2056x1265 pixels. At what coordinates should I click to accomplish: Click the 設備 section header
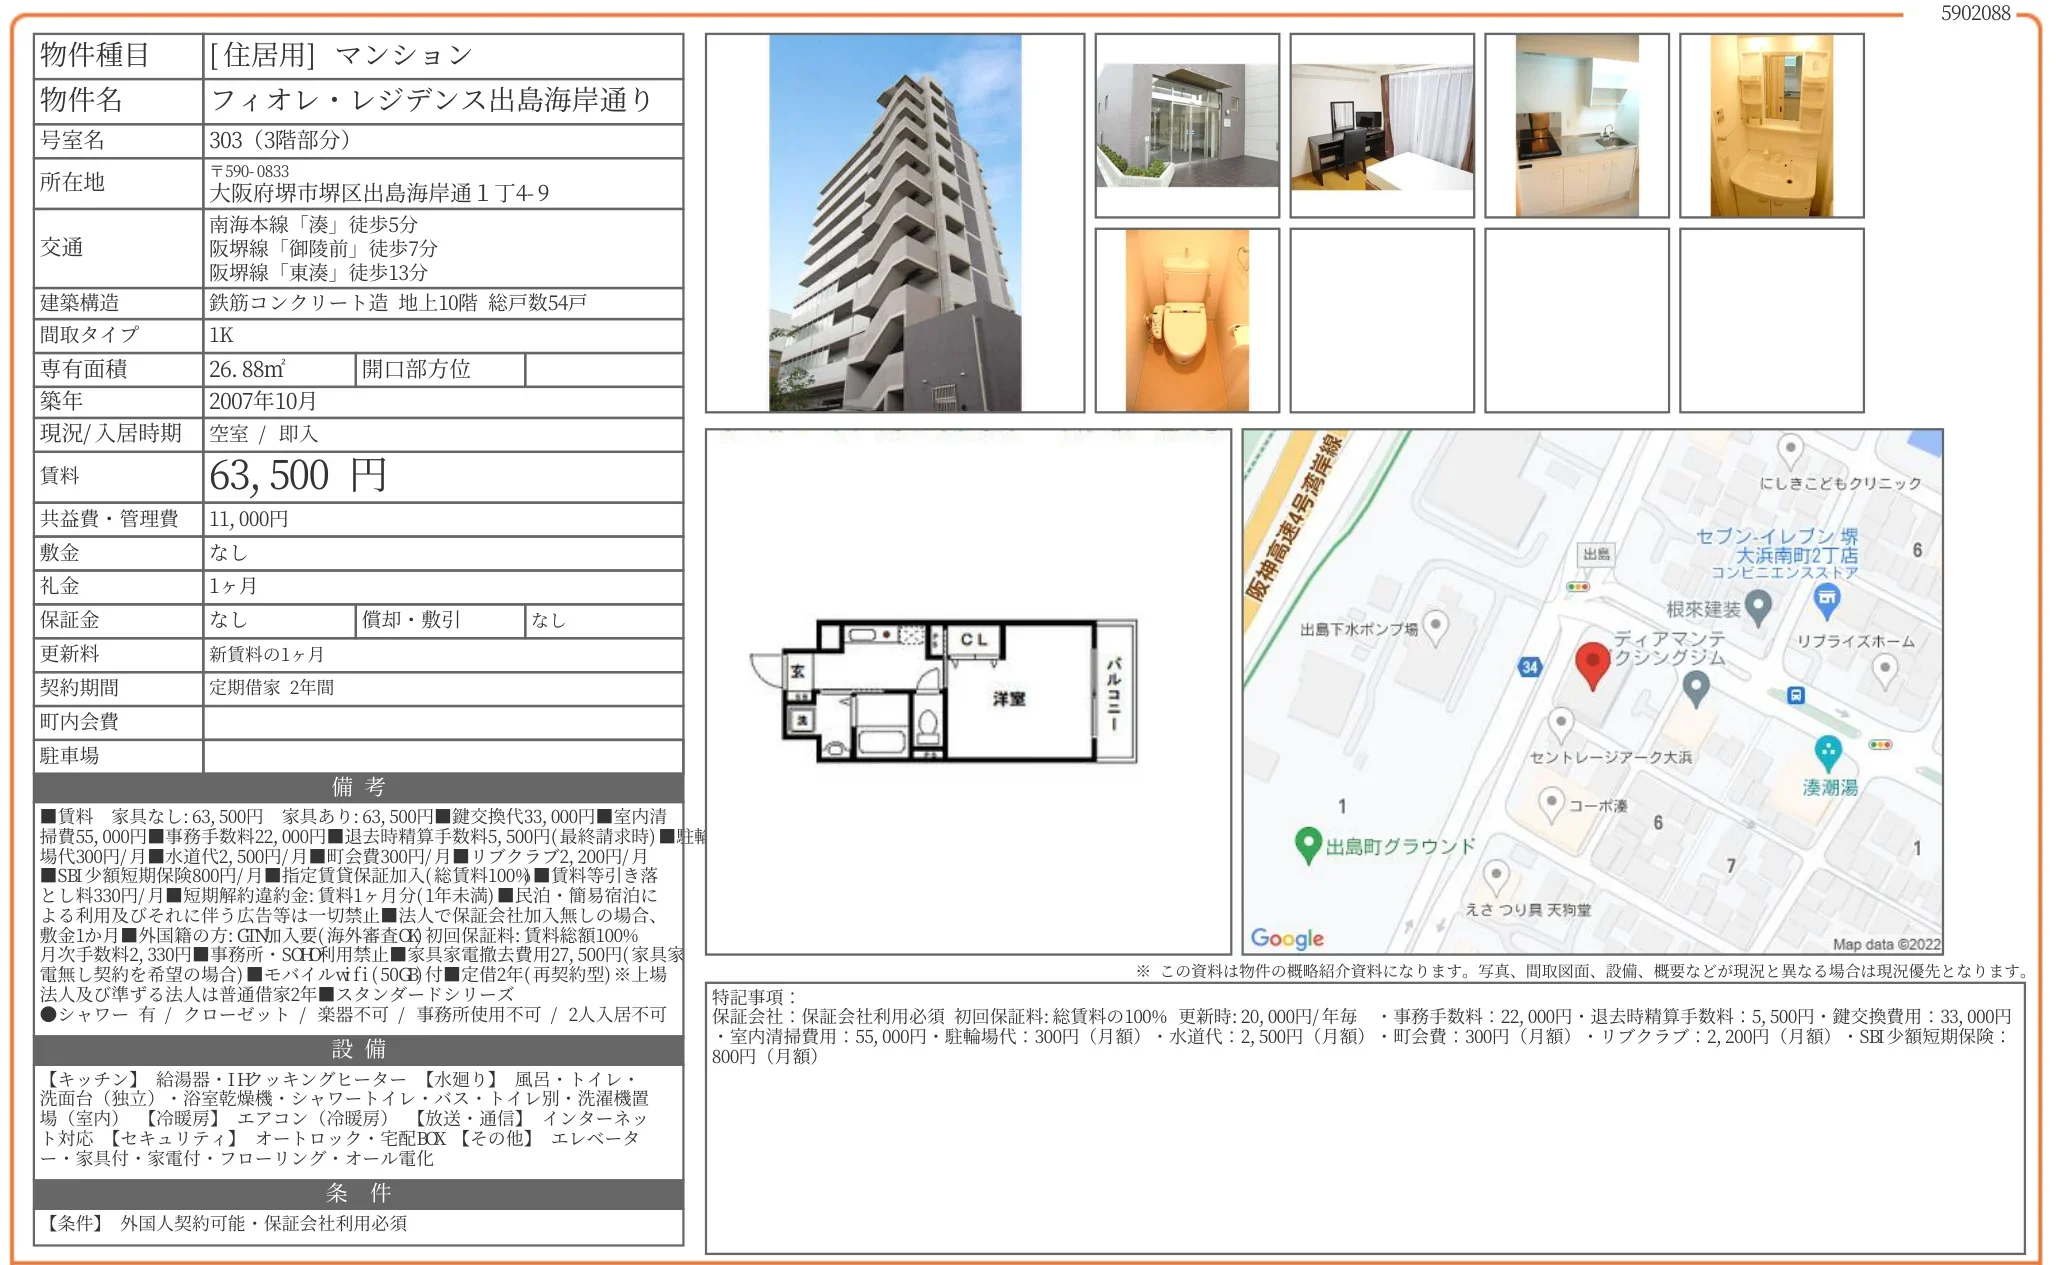click(358, 1049)
